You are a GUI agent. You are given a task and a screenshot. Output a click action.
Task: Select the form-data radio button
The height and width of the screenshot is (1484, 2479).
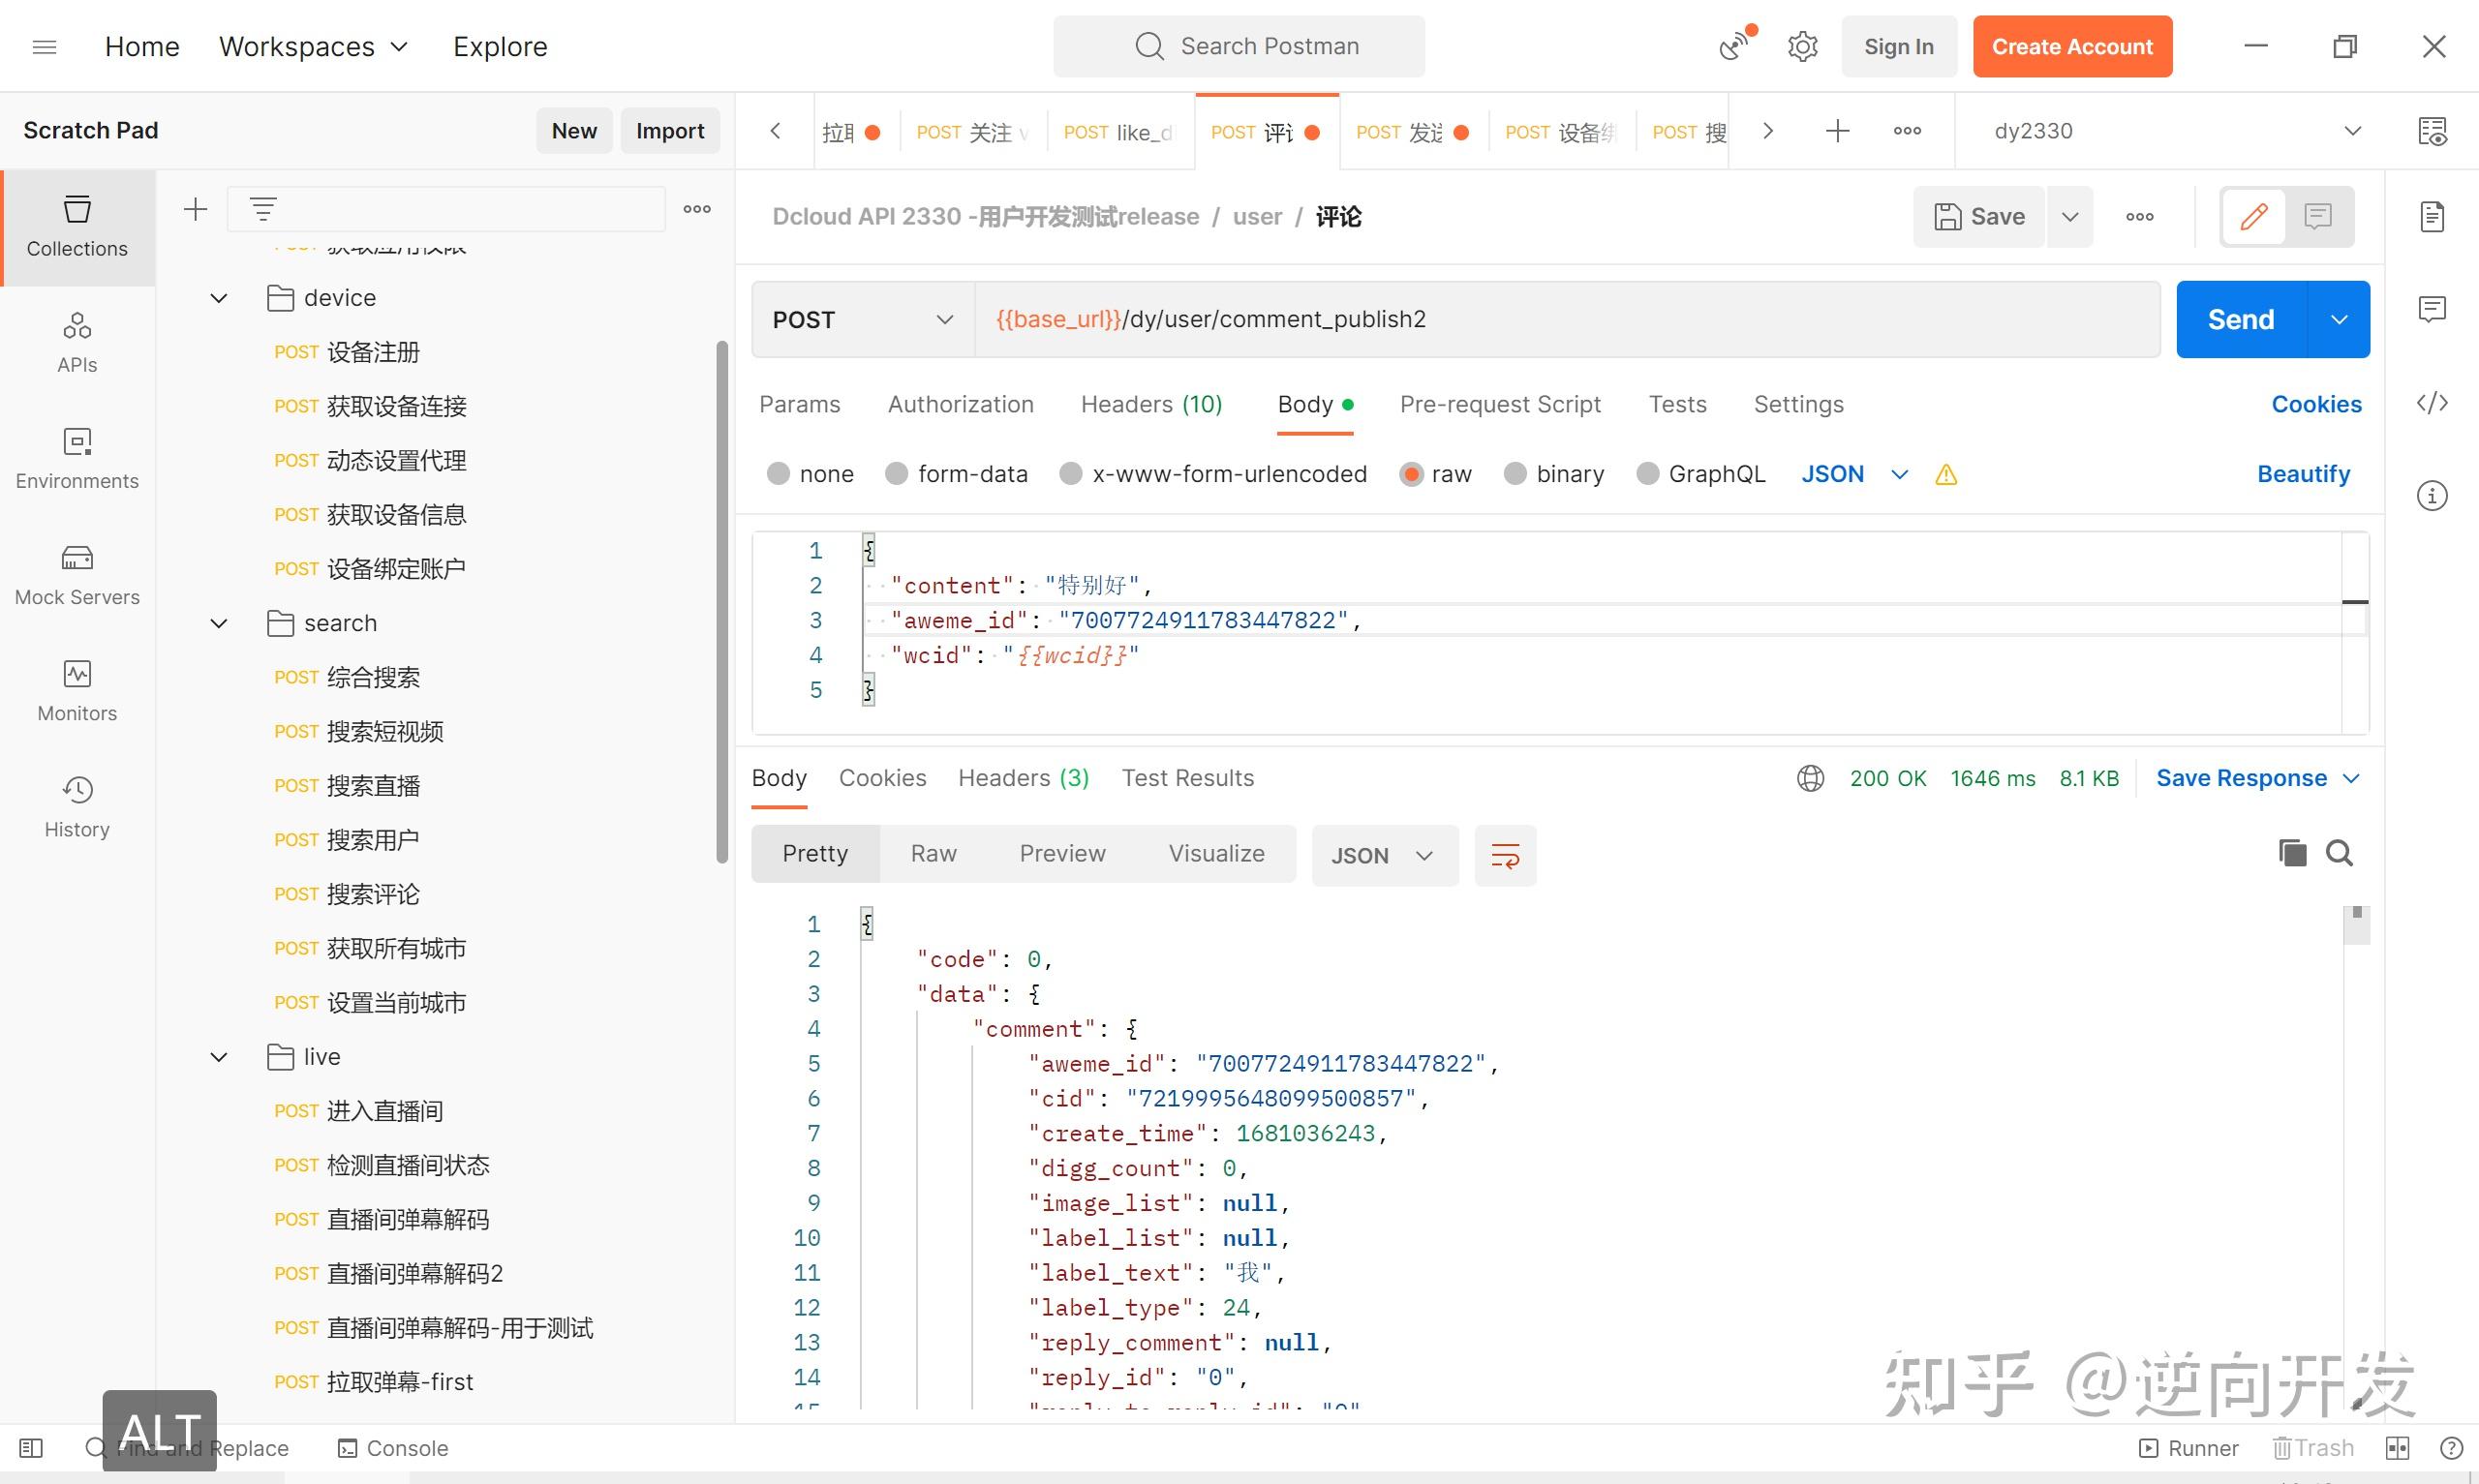point(897,474)
